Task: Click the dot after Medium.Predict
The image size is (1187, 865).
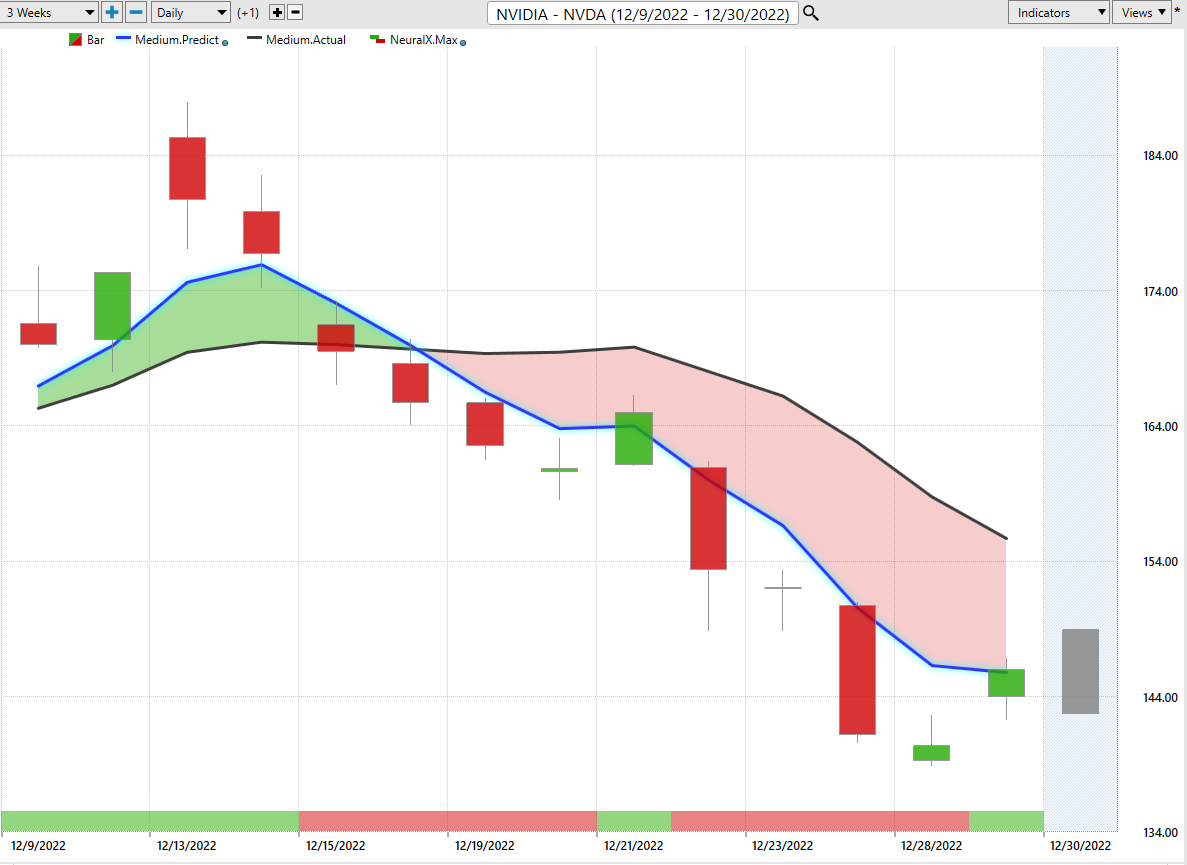Action: tap(225, 43)
